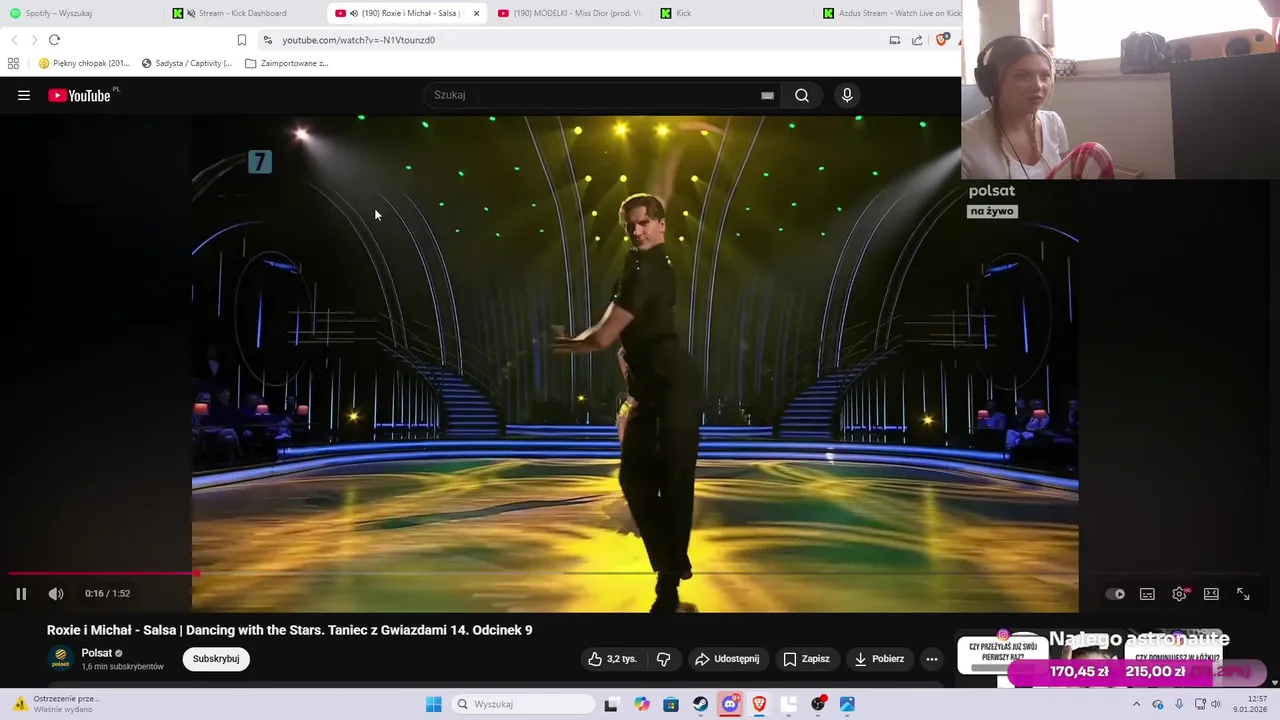This screenshot has width=1280, height=720.
Task: Open Microsoft Store from taskbar
Action: [x=671, y=704]
